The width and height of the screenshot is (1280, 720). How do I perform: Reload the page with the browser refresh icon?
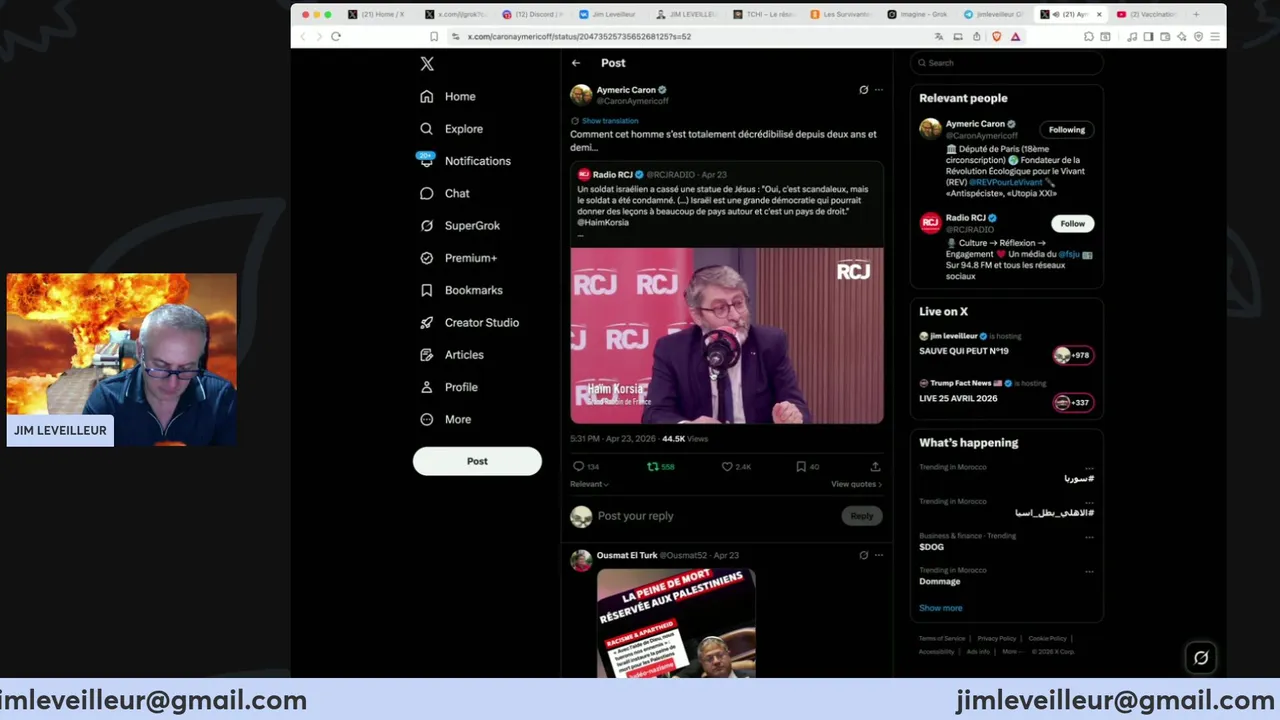[x=336, y=36]
